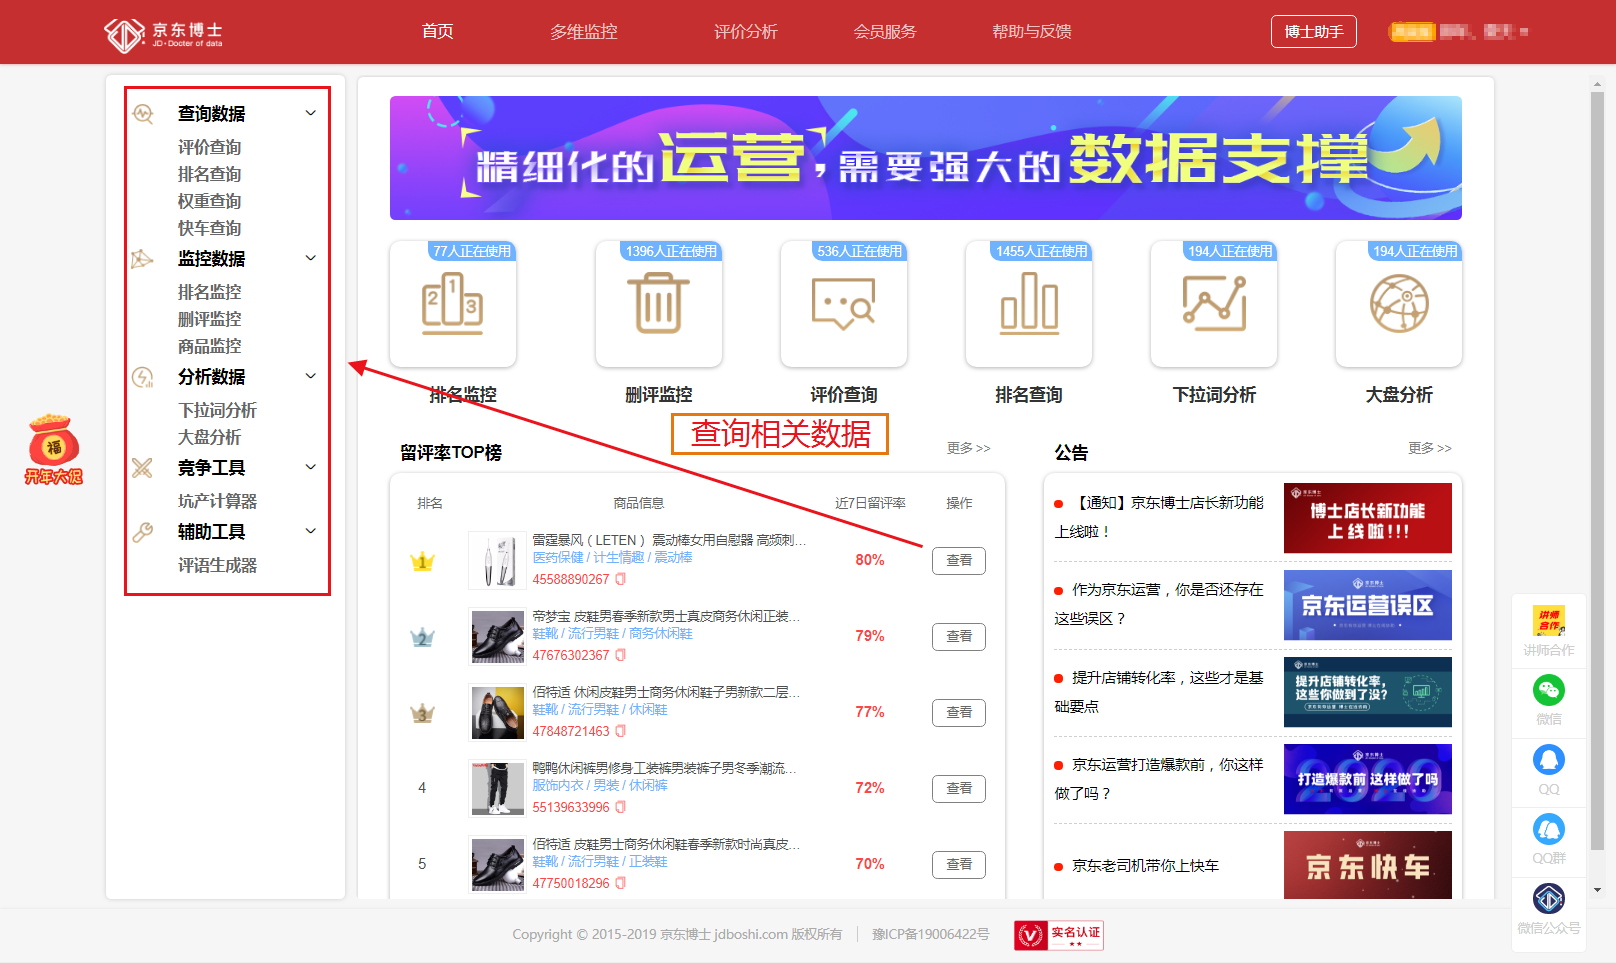Screen dimensions: 1616x963
Task: Copy product ID 47750018296 via copy icon
Action: click(x=621, y=883)
